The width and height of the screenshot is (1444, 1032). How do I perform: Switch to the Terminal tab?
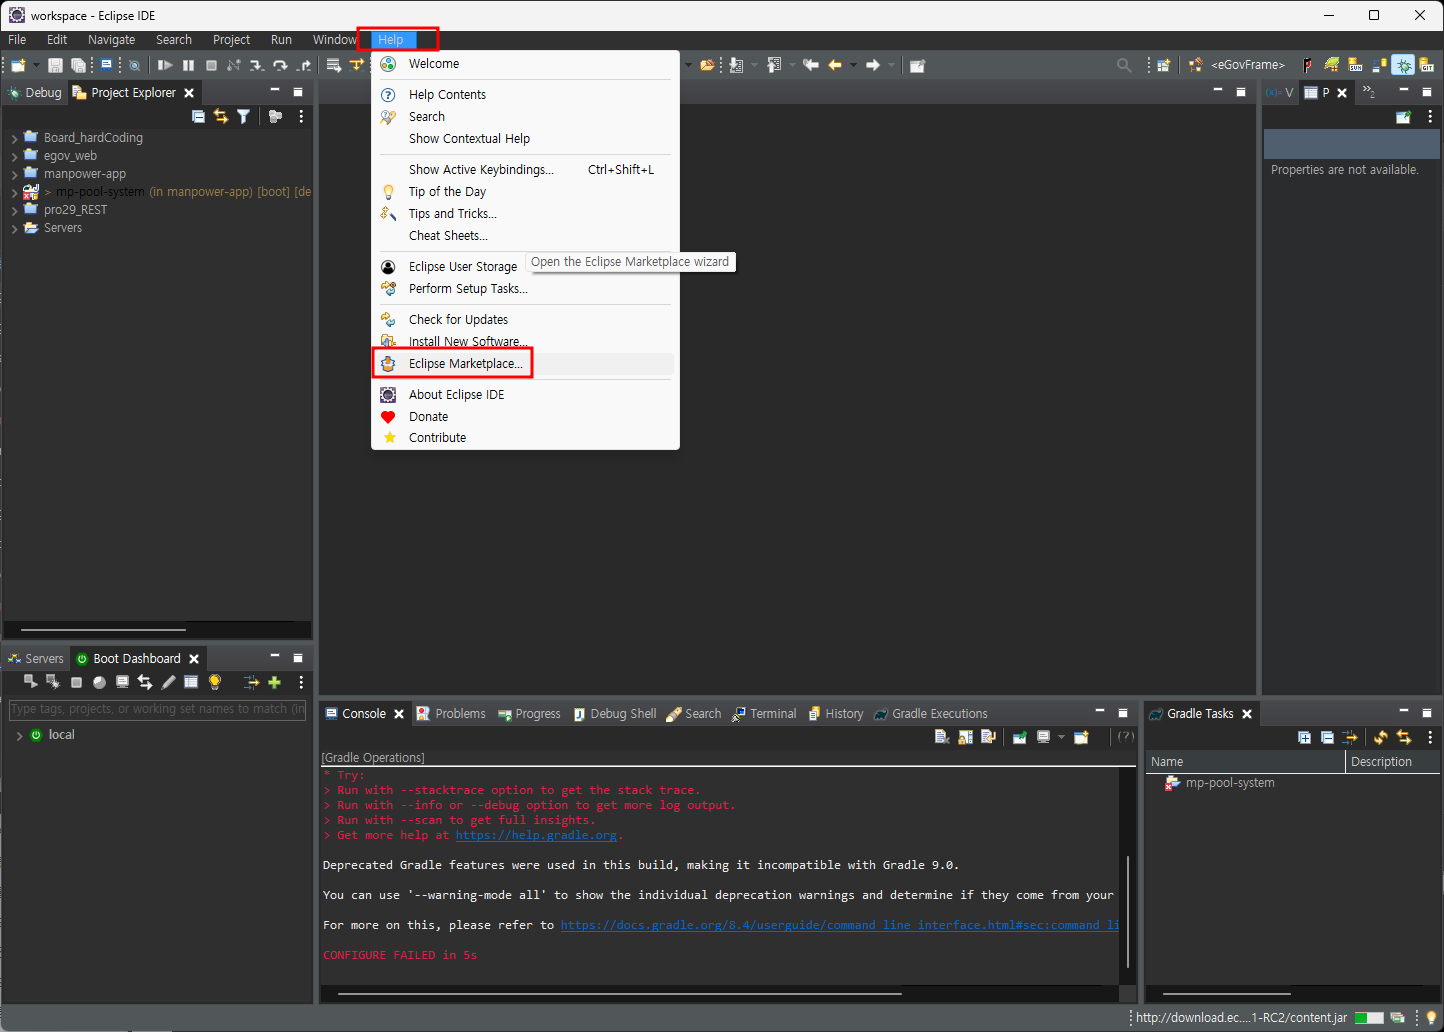coord(765,714)
